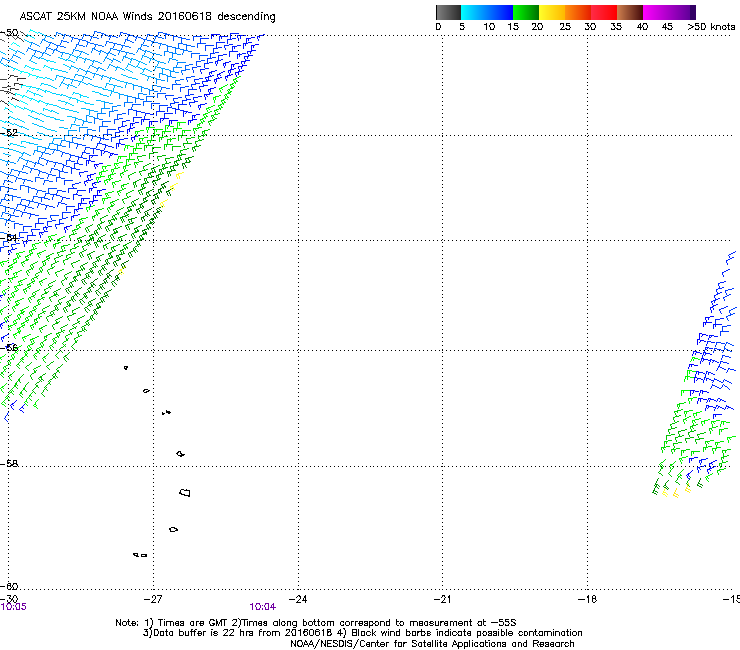This screenshot has width=740, height=650.
Task: Click the 'NOAA/NESDIS/Center for Satellite Applications and Research' credit
Action: (432, 644)
